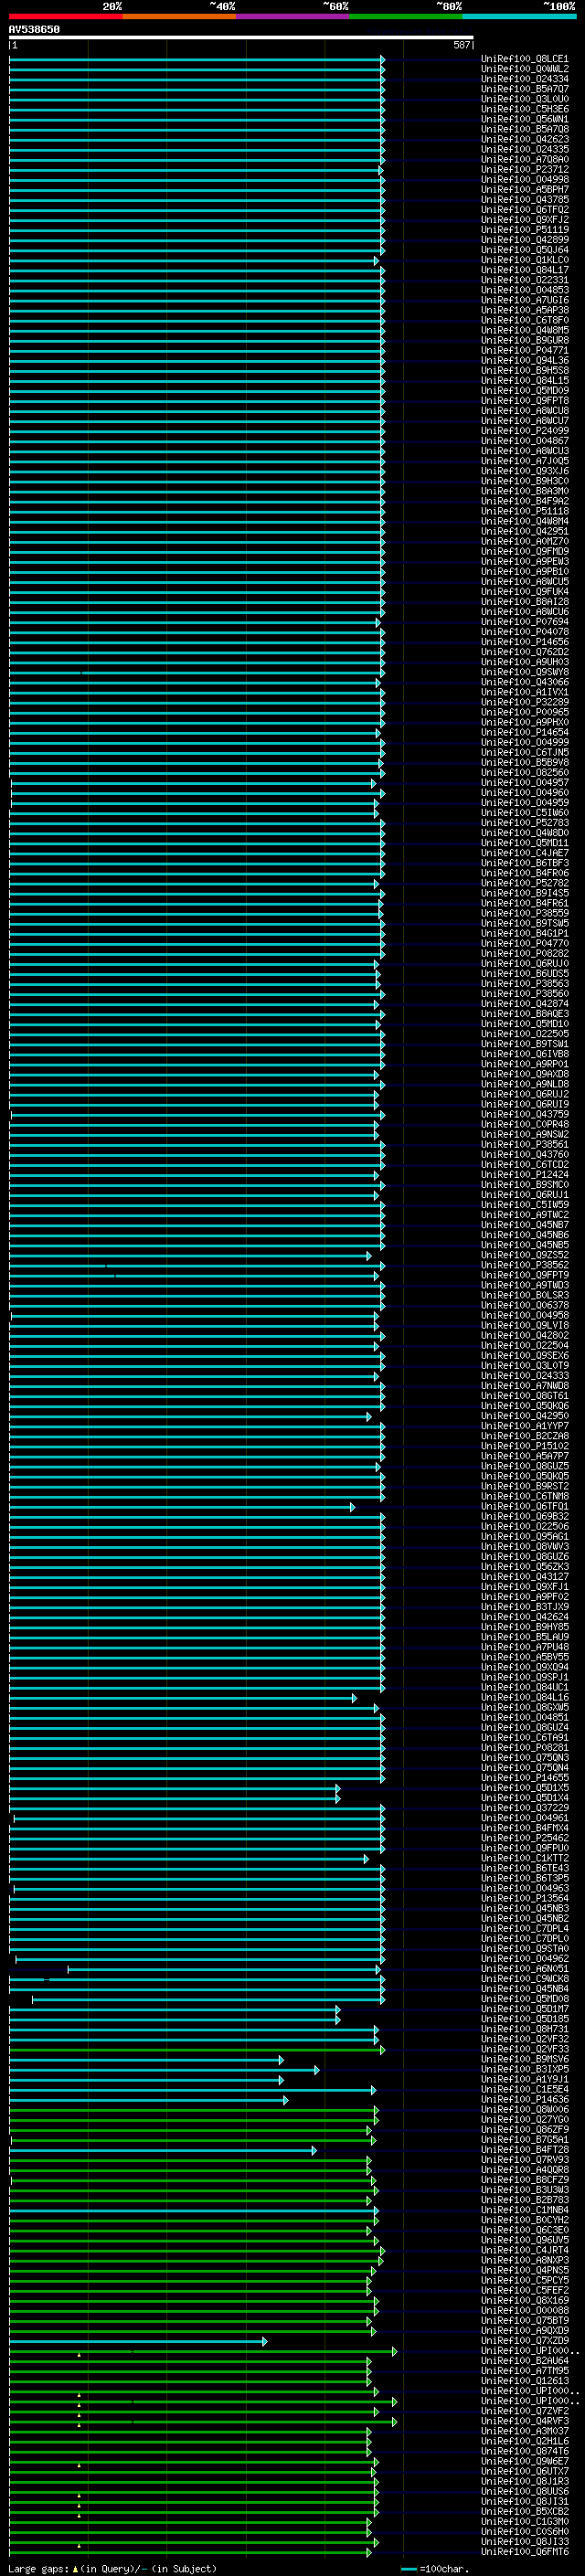The image size is (585, 2576).
Task: Click the UniRef100_O37229 label
Action: coord(525,1808)
